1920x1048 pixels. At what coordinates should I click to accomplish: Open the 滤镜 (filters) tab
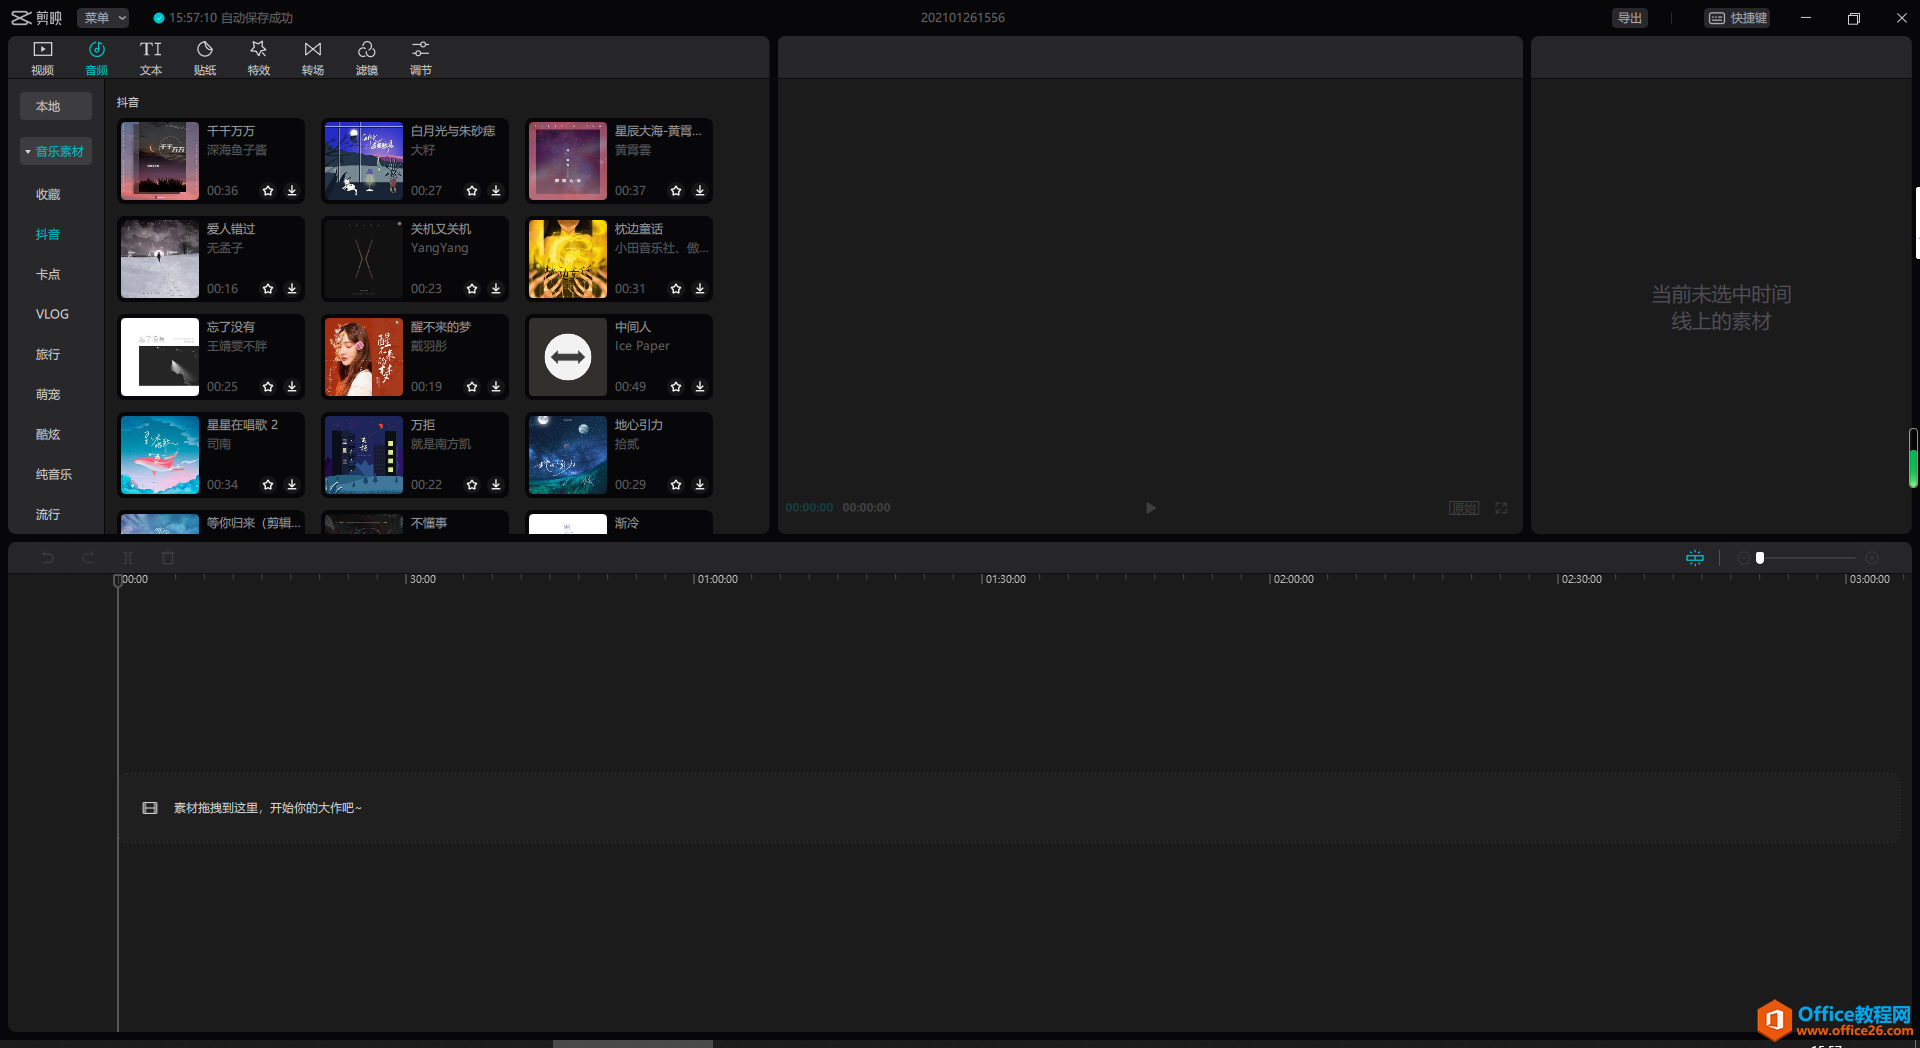366,58
